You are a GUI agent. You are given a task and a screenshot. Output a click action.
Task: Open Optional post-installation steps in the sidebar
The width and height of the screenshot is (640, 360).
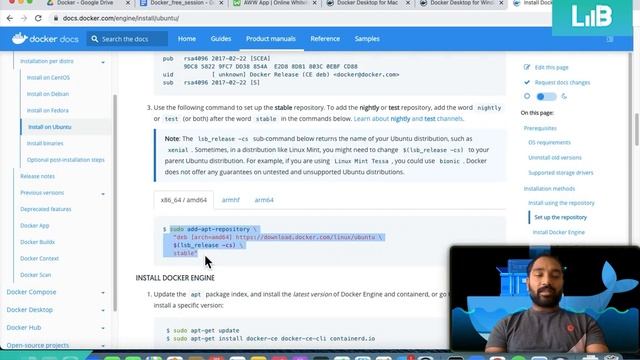(66, 160)
